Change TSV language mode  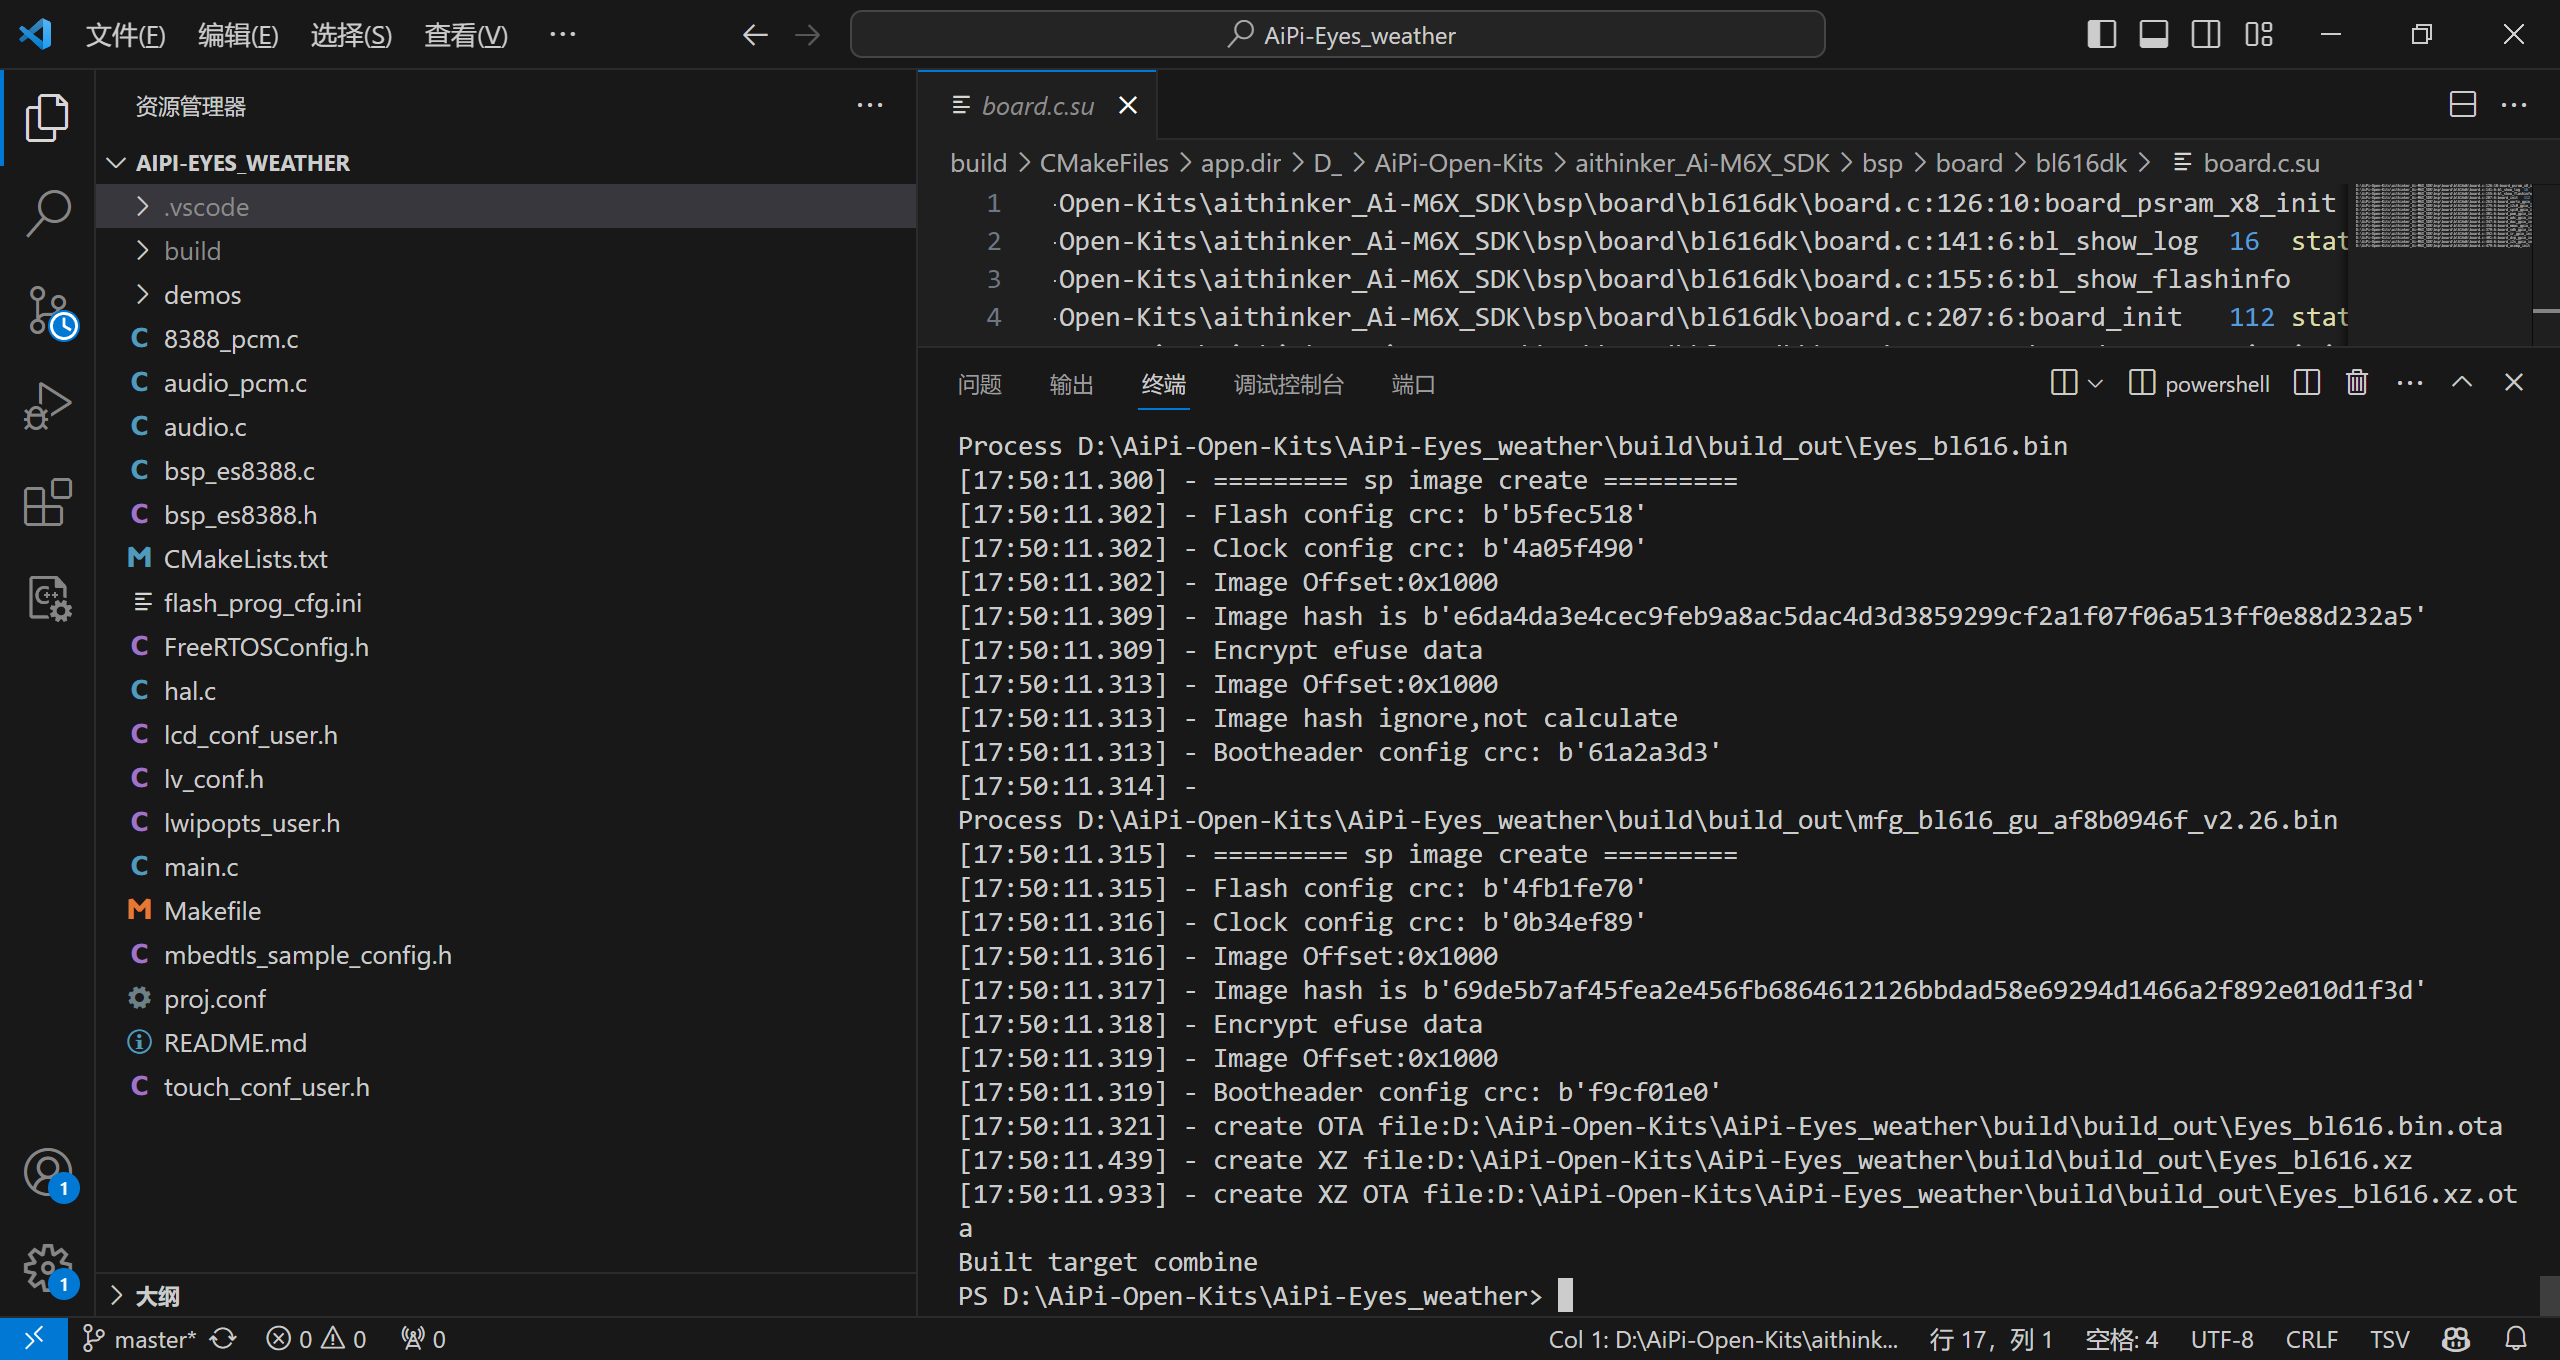coord(2389,1338)
